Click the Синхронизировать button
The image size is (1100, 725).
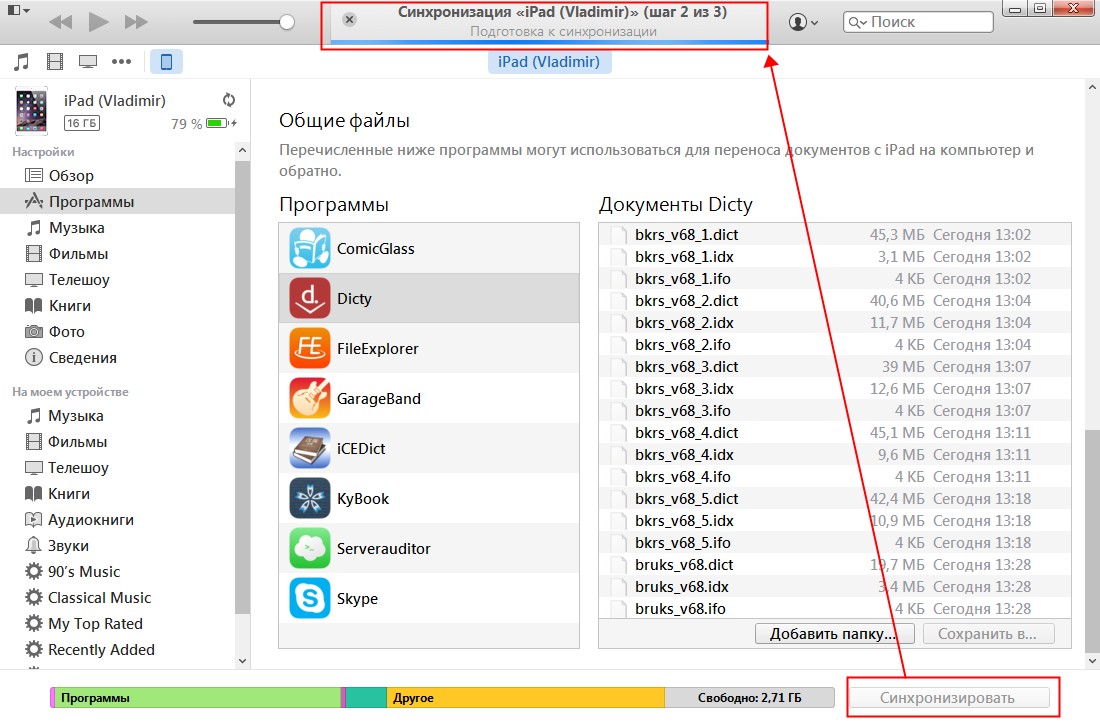point(948,698)
